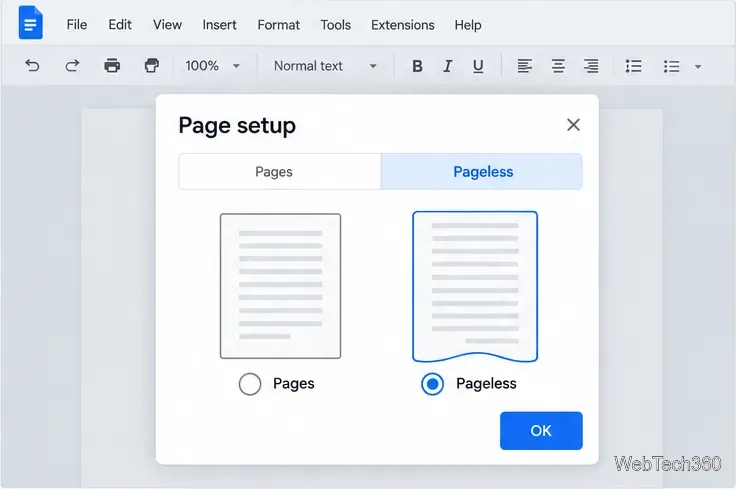
Task: Undo the last action
Action: pyautogui.click(x=32, y=65)
